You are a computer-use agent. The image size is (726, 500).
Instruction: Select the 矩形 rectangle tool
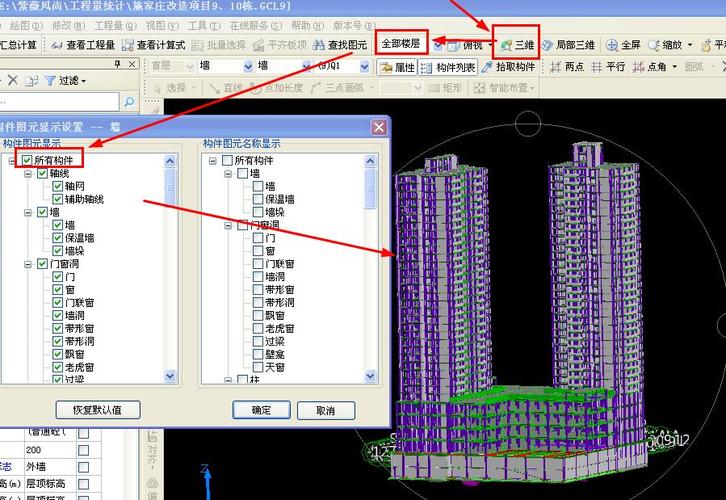pos(445,88)
